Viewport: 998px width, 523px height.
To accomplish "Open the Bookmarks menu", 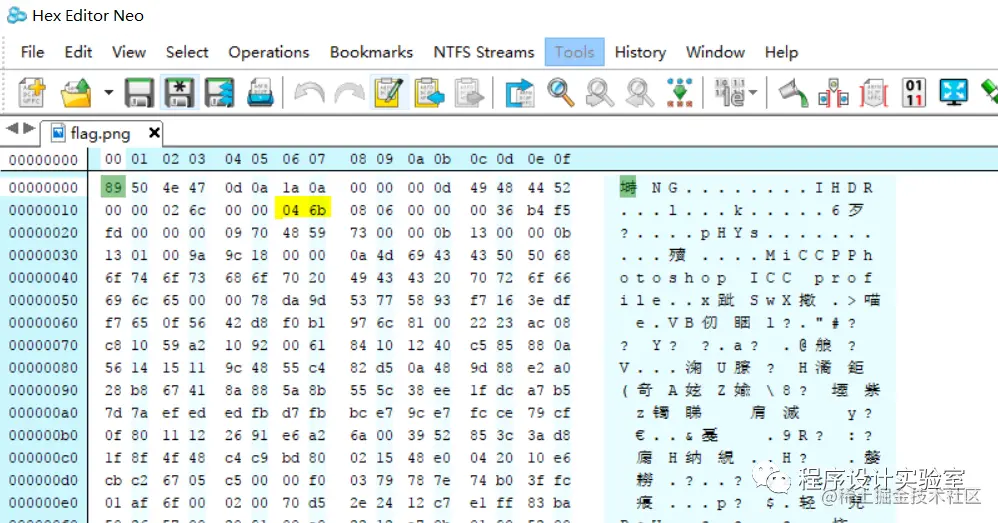I will 371,52.
